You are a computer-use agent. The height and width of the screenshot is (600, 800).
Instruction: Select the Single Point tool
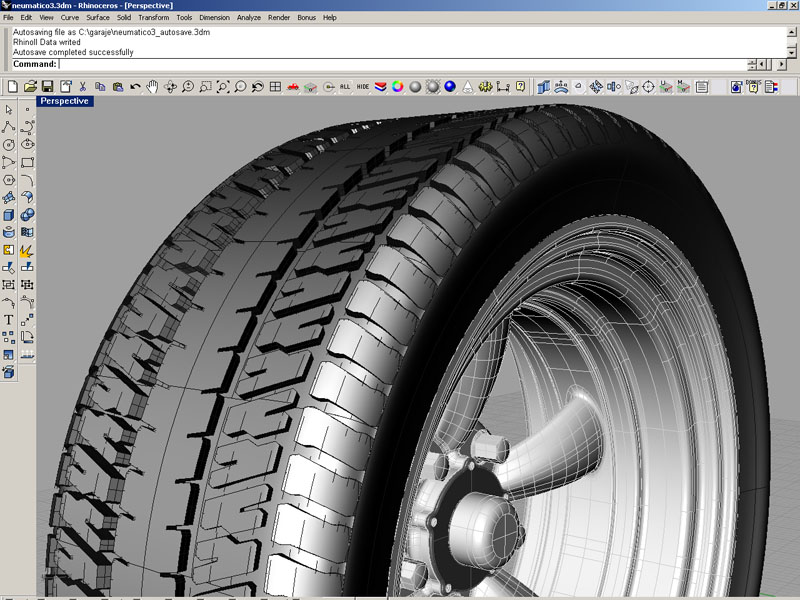[x=28, y=110]
